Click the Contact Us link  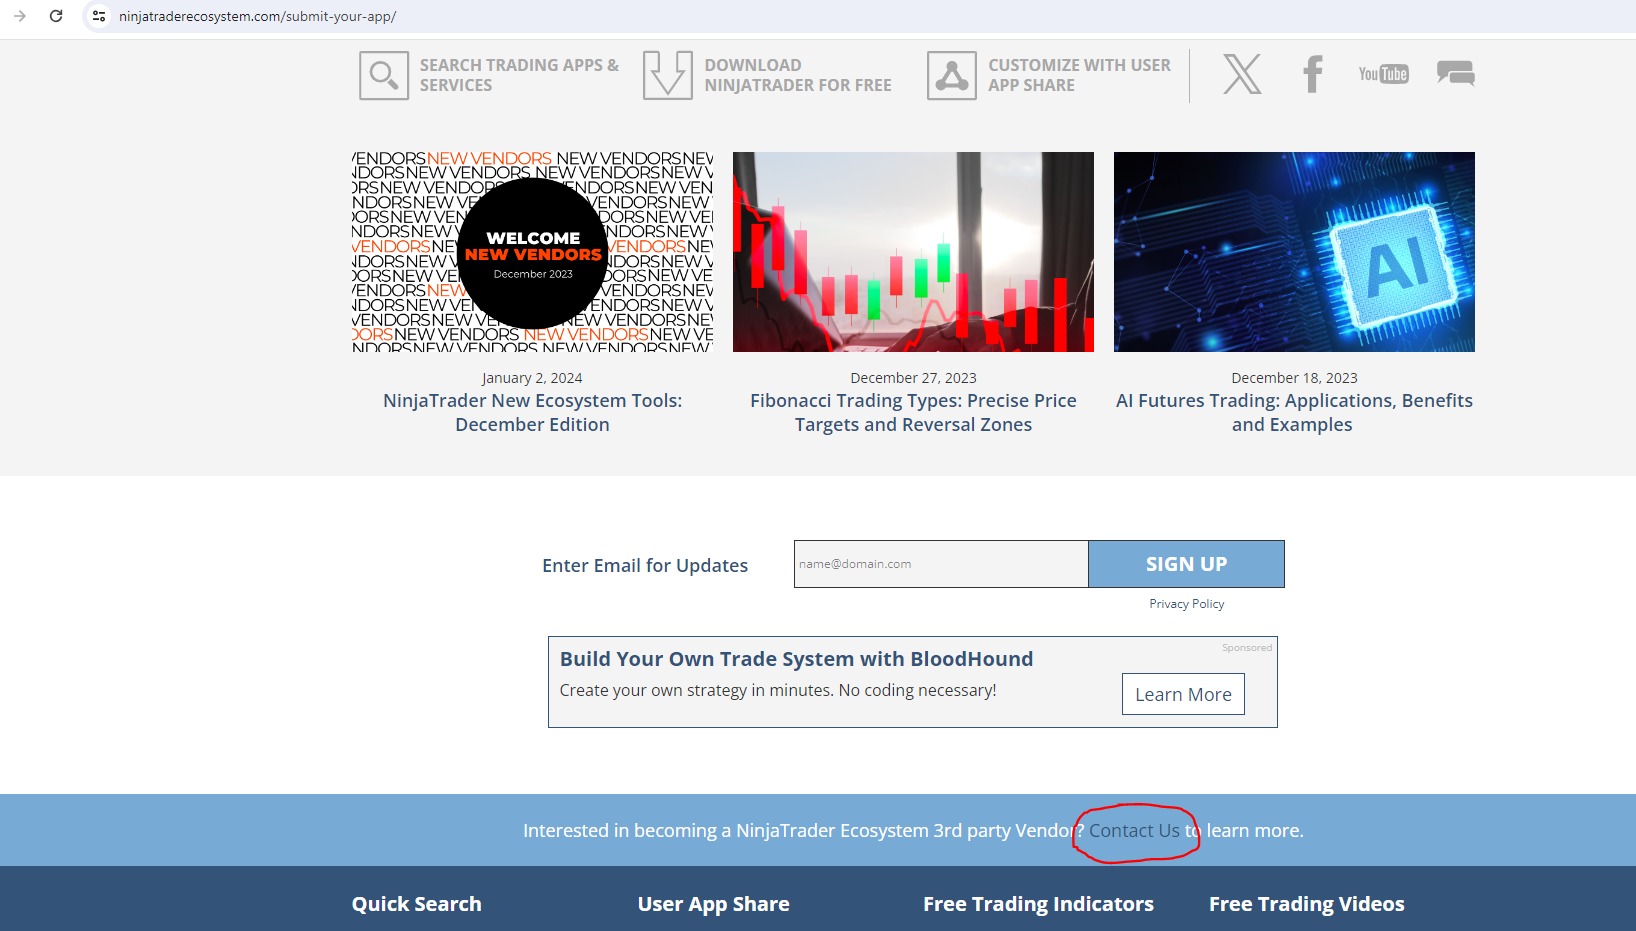click(1134, 831)
